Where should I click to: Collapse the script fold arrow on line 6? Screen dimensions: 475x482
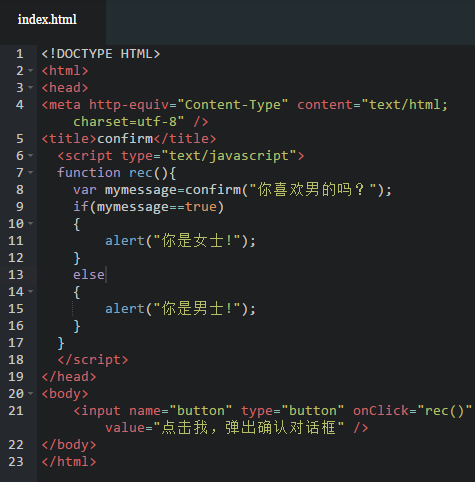click(31, 156)
